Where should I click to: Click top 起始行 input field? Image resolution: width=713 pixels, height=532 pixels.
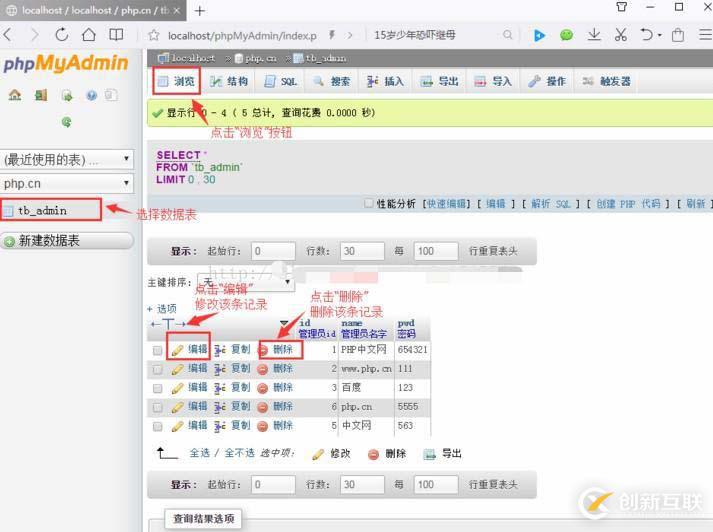(273, 251)
